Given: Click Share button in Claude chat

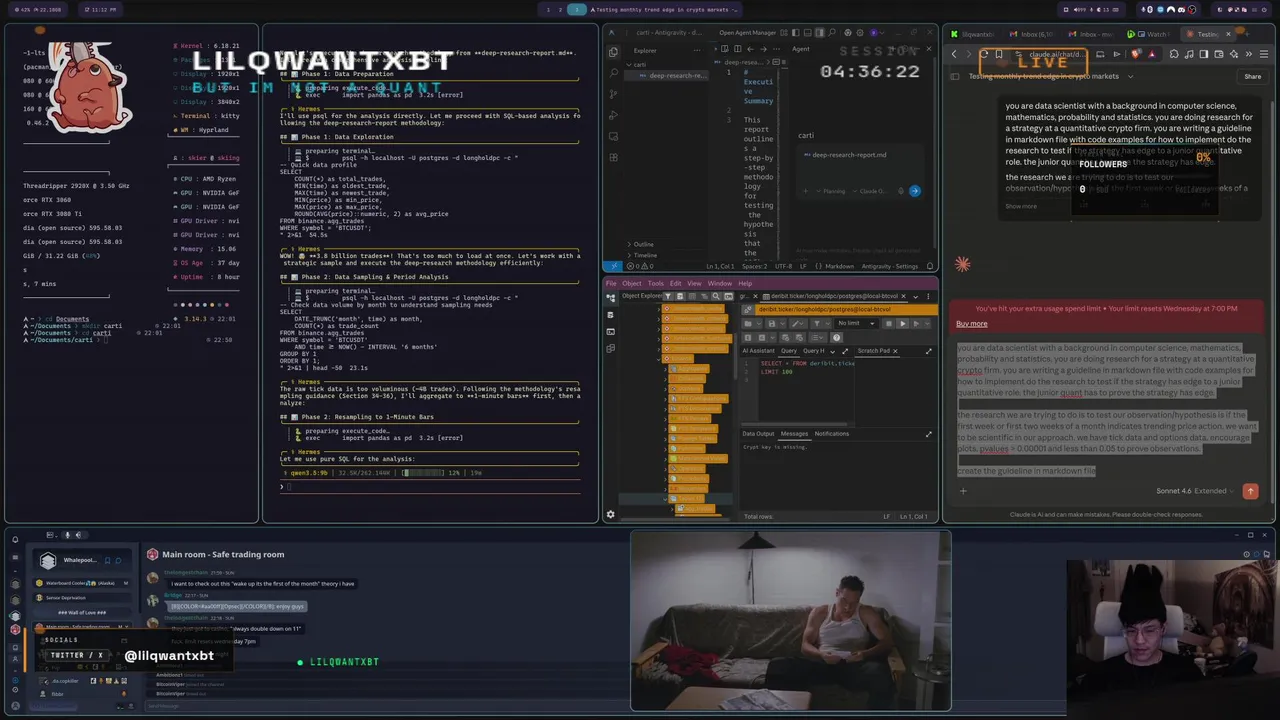Looking at the screenshot, I should click(x=1253, y=76).
